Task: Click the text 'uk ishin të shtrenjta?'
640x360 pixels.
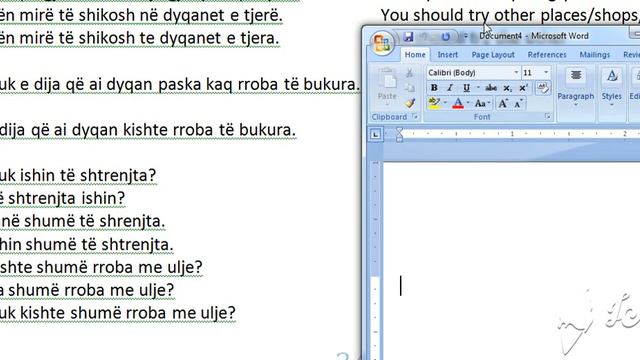Action: (78, 176)
